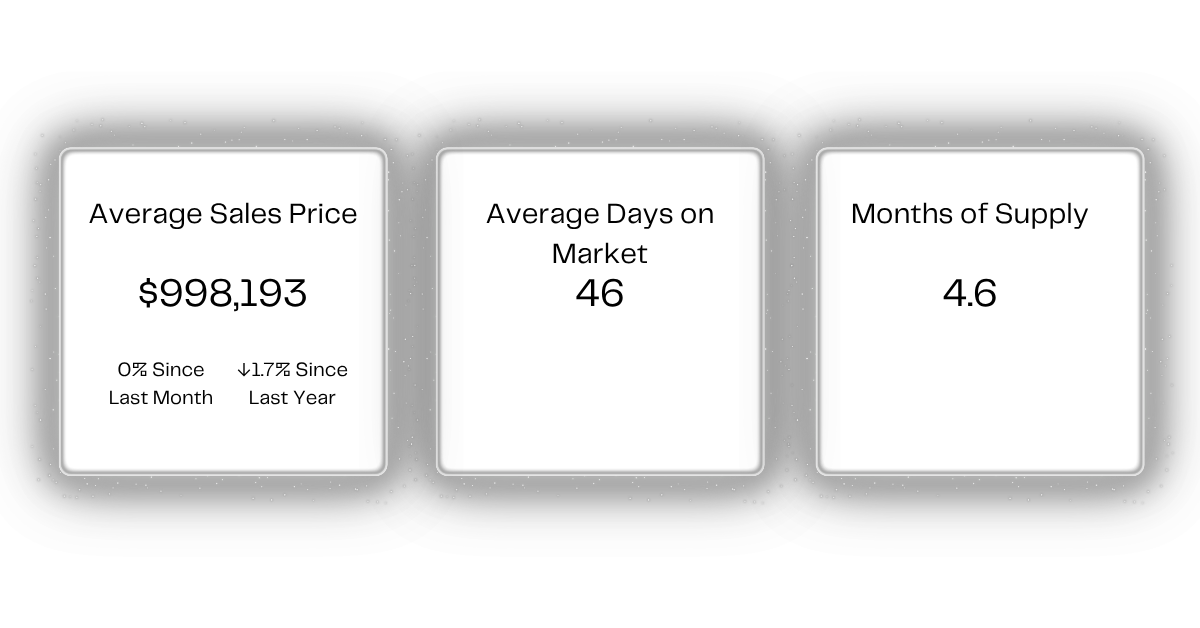Select the 1.7% Since Last Year stat
The height and width of the screenshot is (628, 1200).
click(292, 383)
